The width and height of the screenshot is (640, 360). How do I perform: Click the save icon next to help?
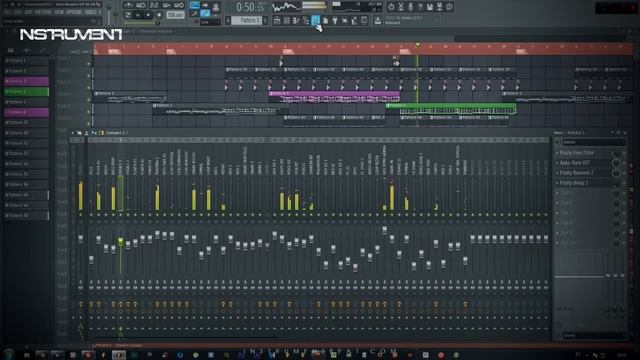(x=430, y=7)
